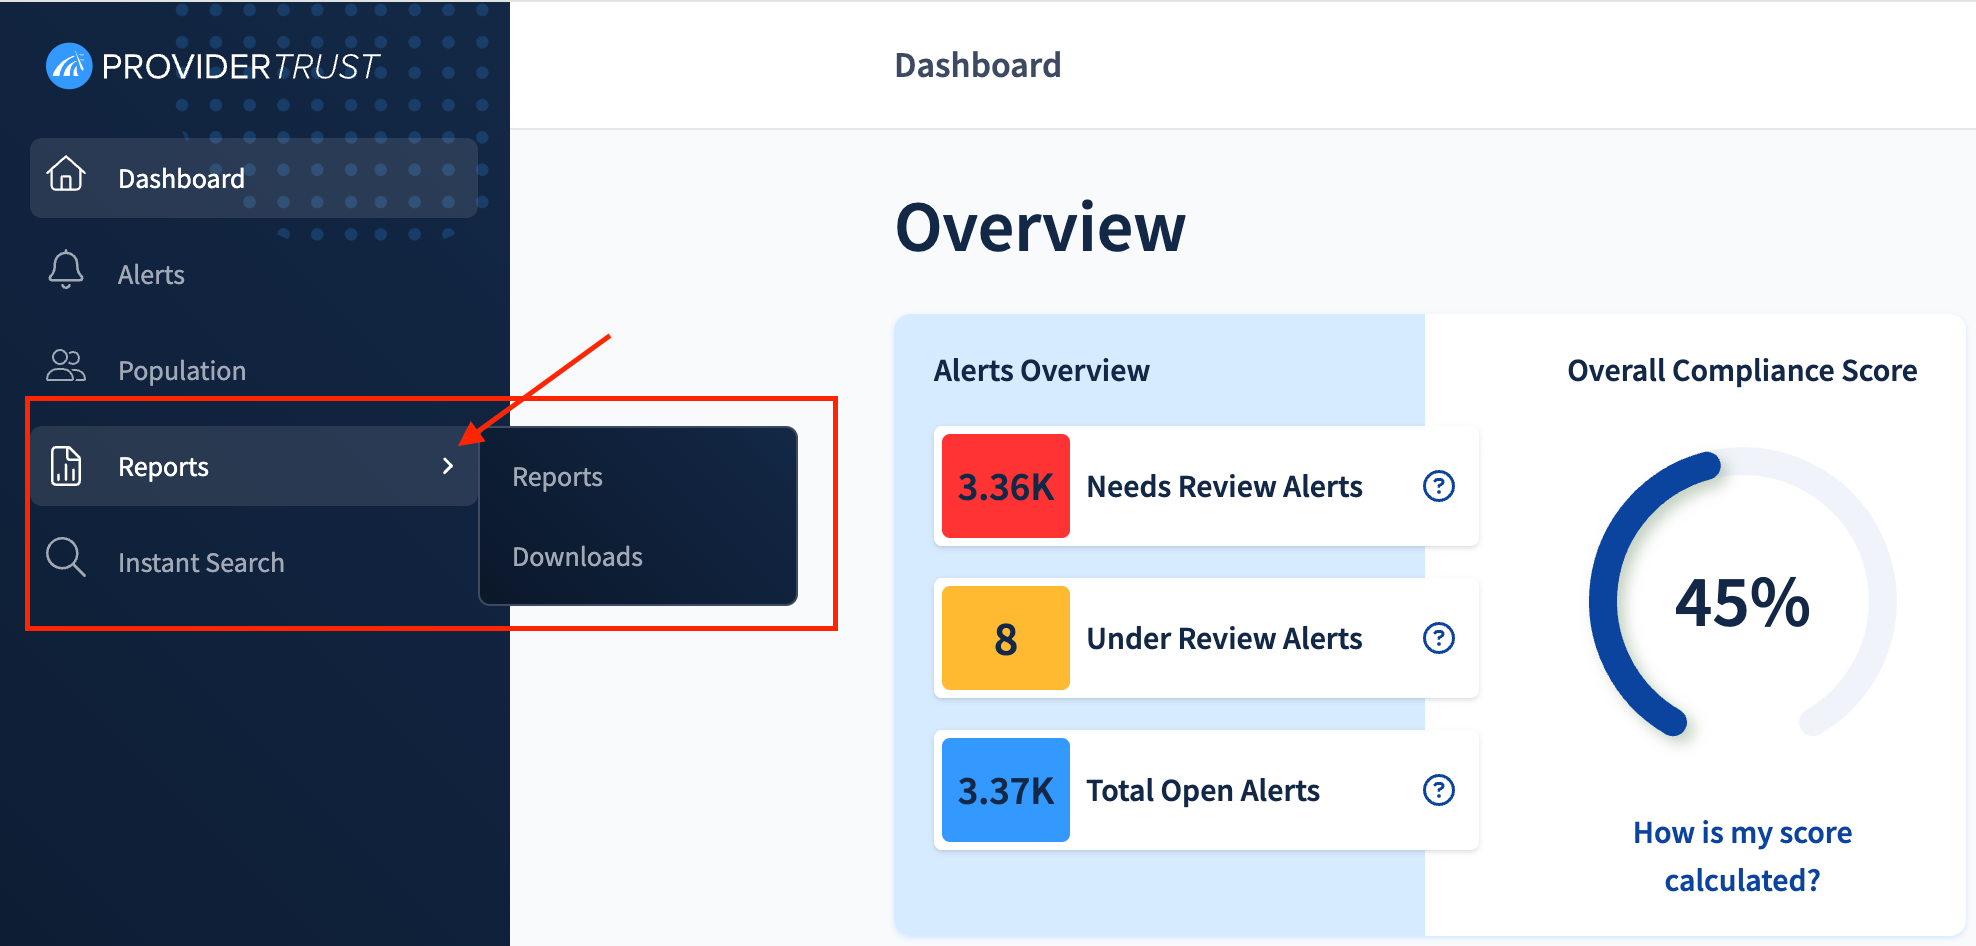Open the Total Open Alerts card
Viewport: 1976px width, 946px height.
[x=1206, y=790]
